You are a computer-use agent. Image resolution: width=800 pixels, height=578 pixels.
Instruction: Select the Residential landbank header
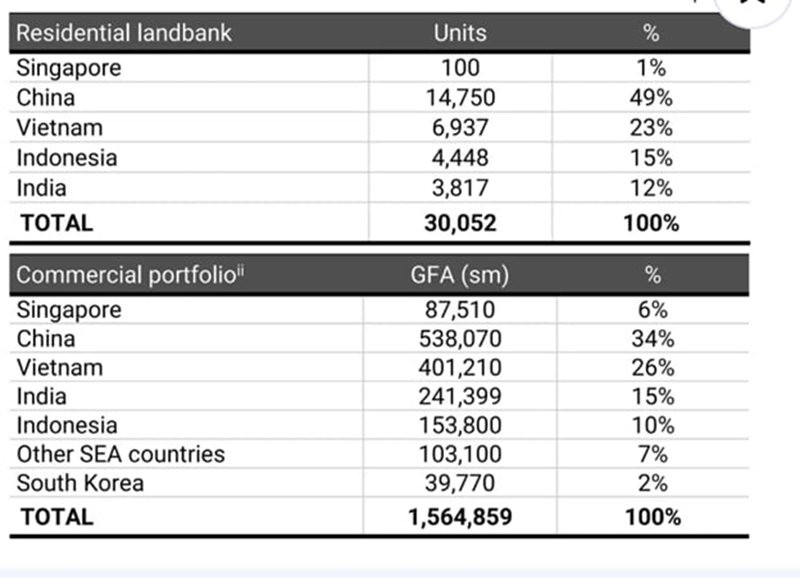pyautogui.click(x=124, y=33)
